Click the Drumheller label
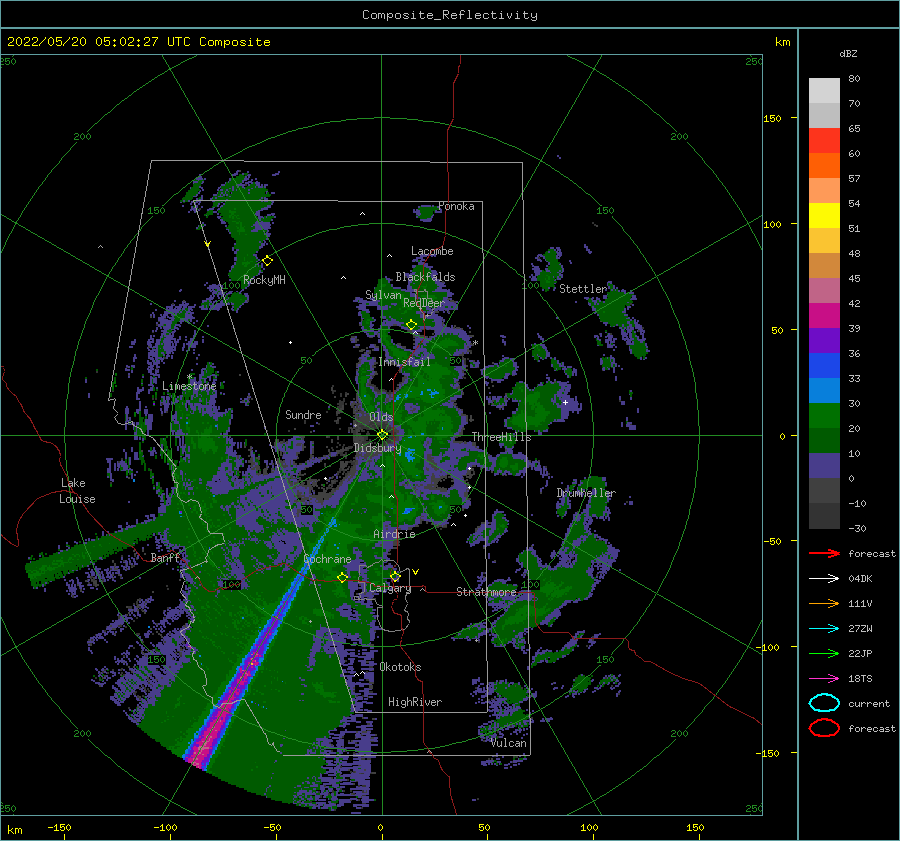This screenshot has width=900, height=841. click(586, 493)
